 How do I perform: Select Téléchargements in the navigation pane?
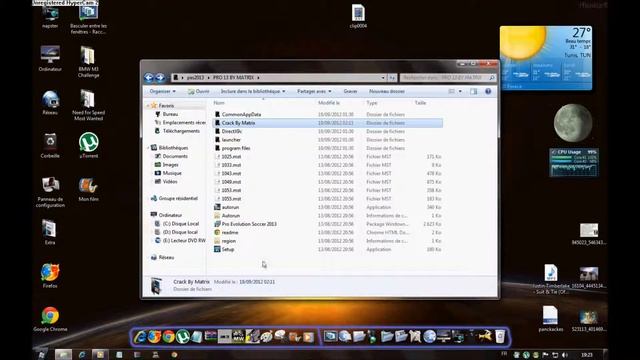[x=177, y=131]
